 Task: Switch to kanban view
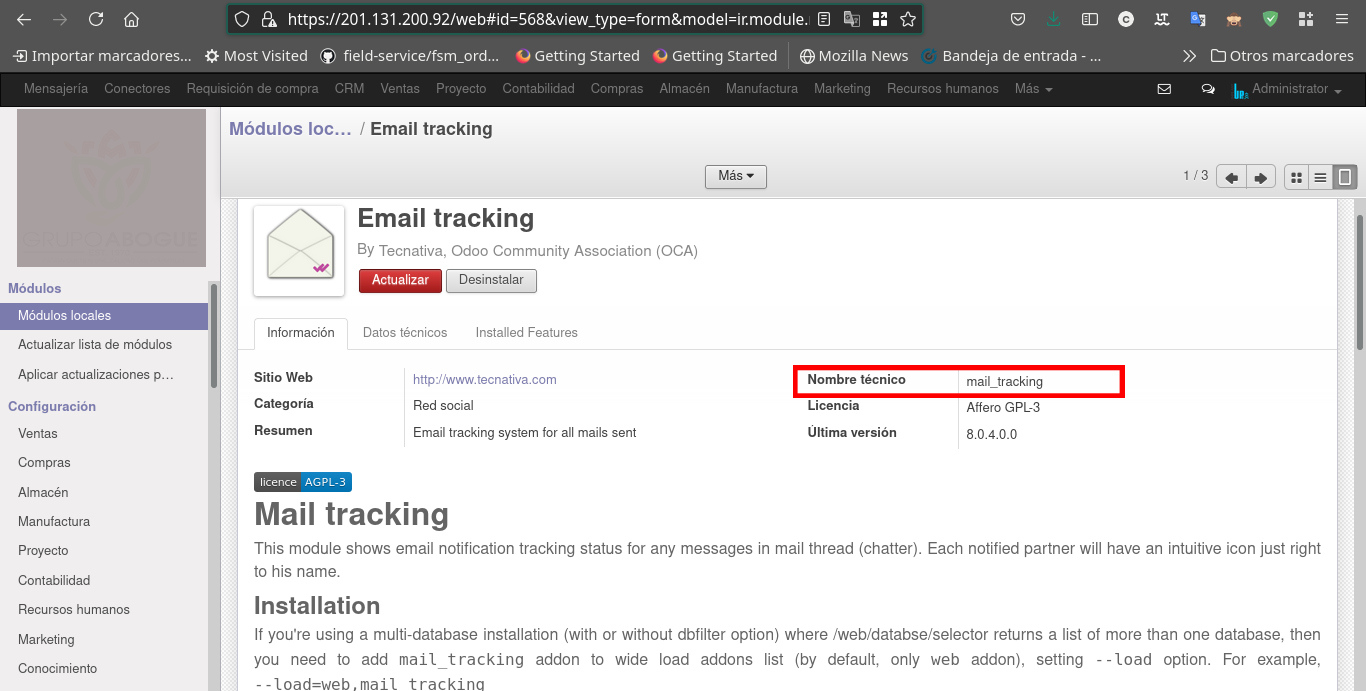1296,177
